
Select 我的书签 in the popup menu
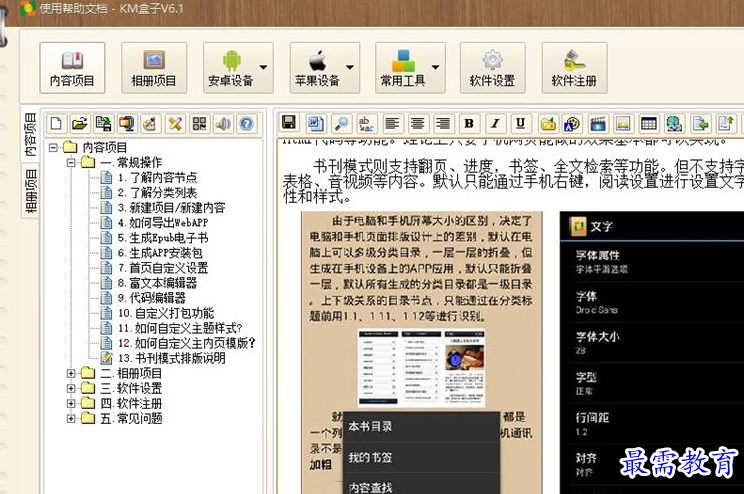(371, 458)
